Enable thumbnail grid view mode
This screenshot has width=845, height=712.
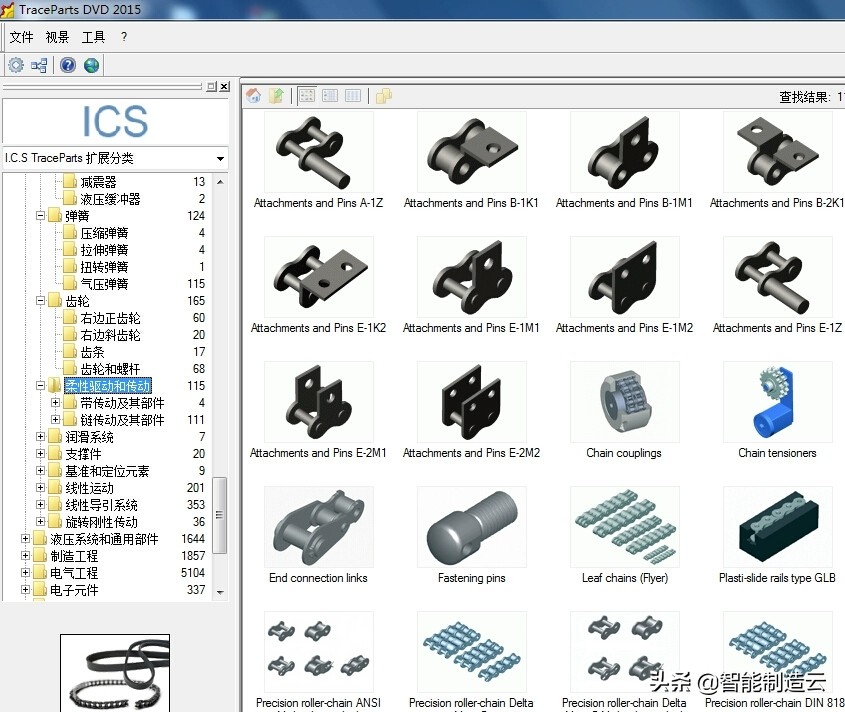(x=306, y=95)
